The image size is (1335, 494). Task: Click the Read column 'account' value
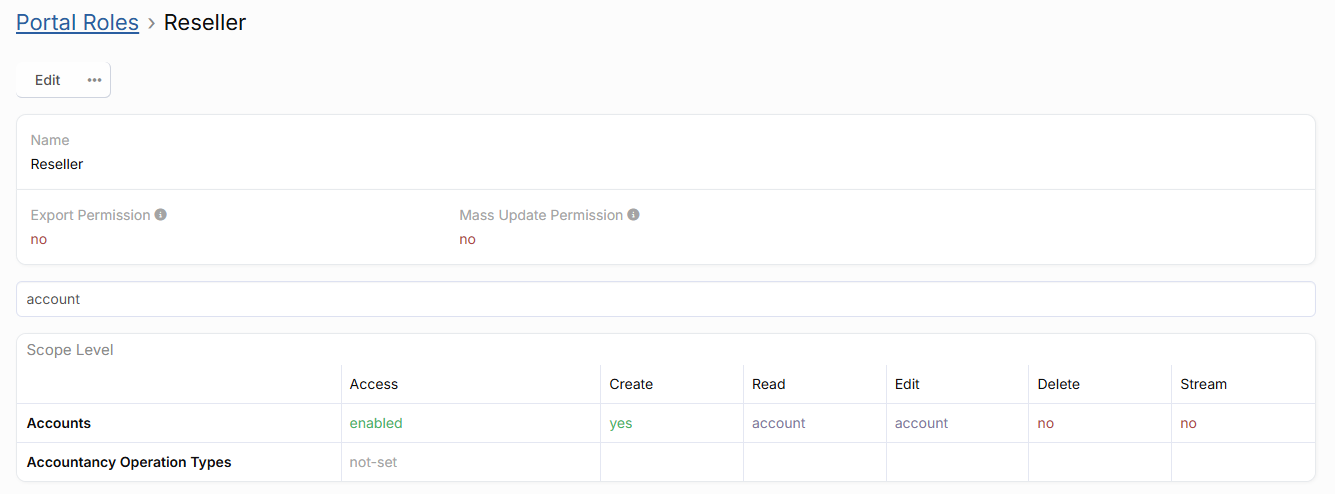click(x=778, y=423)
